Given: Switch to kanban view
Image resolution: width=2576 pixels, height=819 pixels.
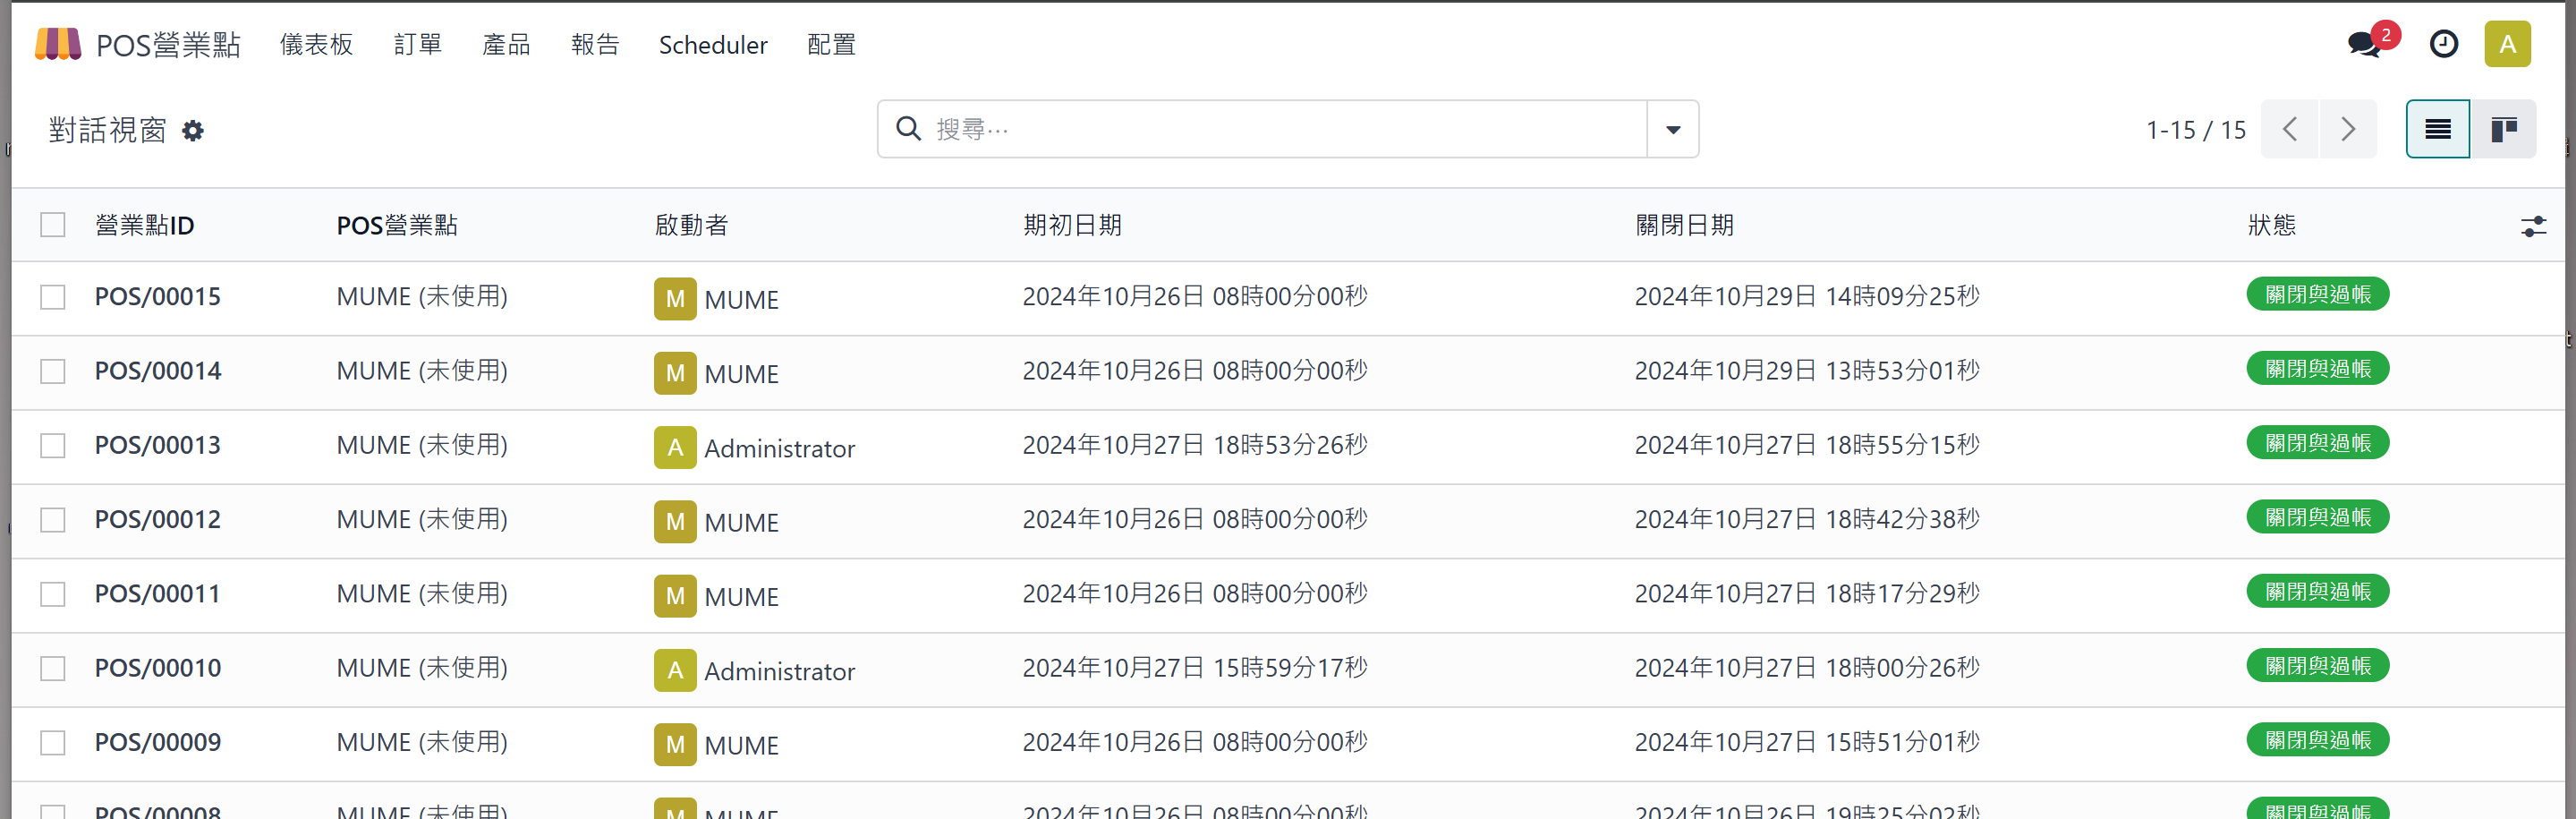Looking at the screenshot, I should (x=2504, y=128).
